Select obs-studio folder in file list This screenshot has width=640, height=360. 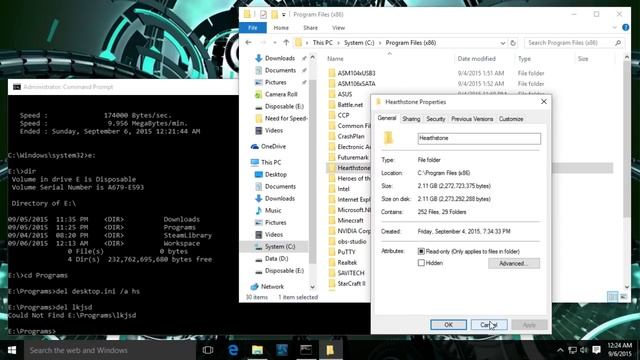(351, 242)
